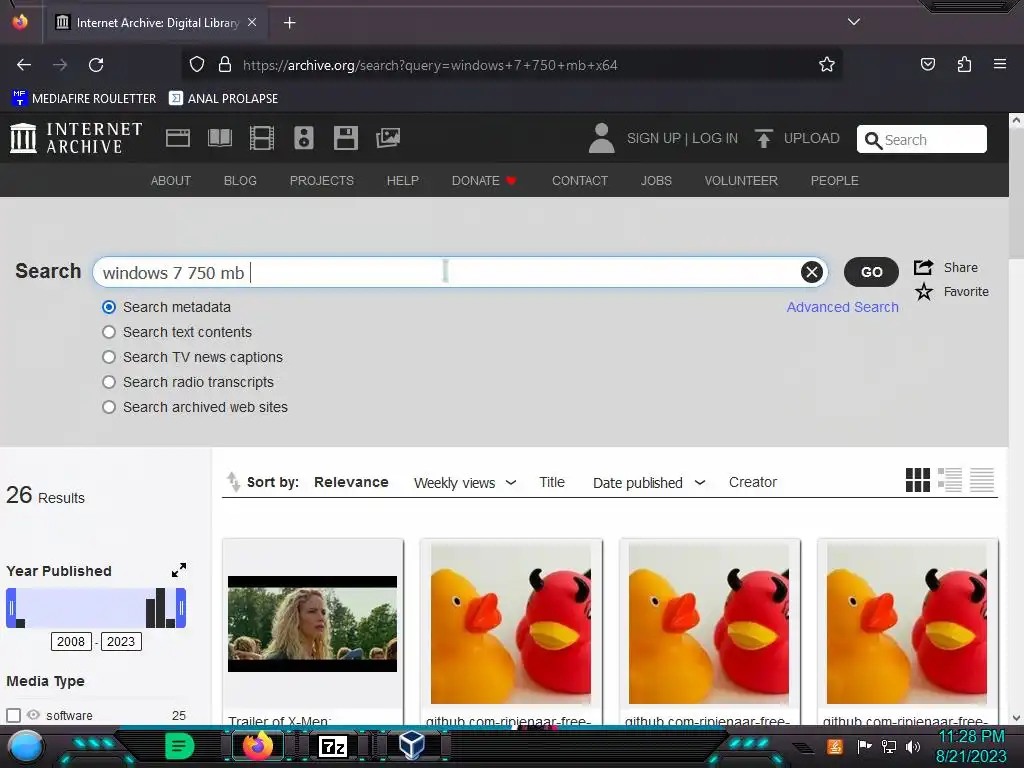This screenshot has width=1024, height=768.
Task: Open the Images icon in Archive header
Action: [388, 138]
